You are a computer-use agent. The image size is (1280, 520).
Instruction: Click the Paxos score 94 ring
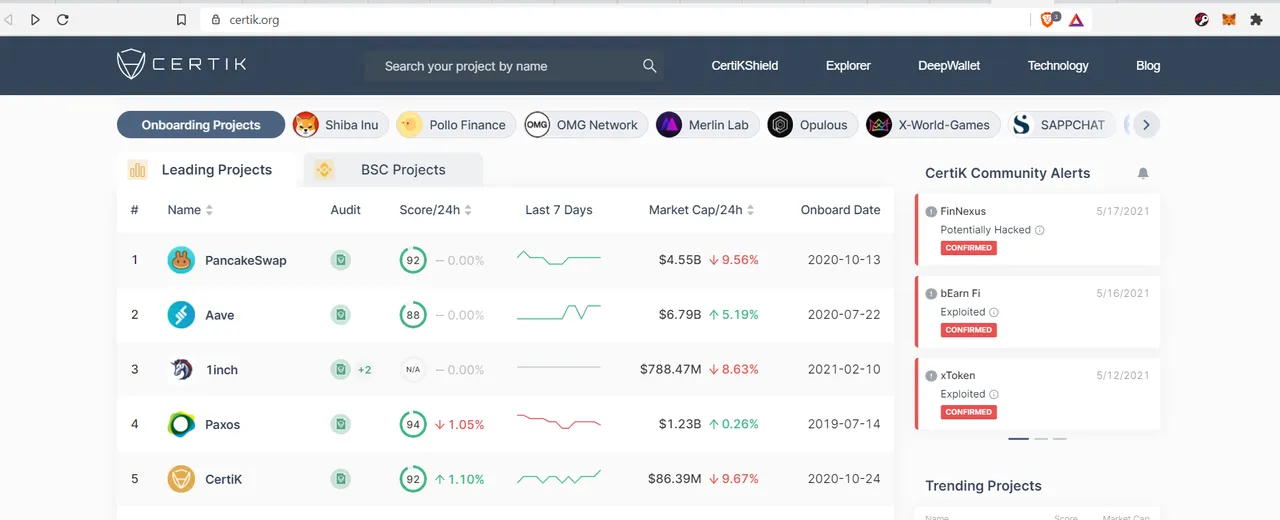point(412,425)
